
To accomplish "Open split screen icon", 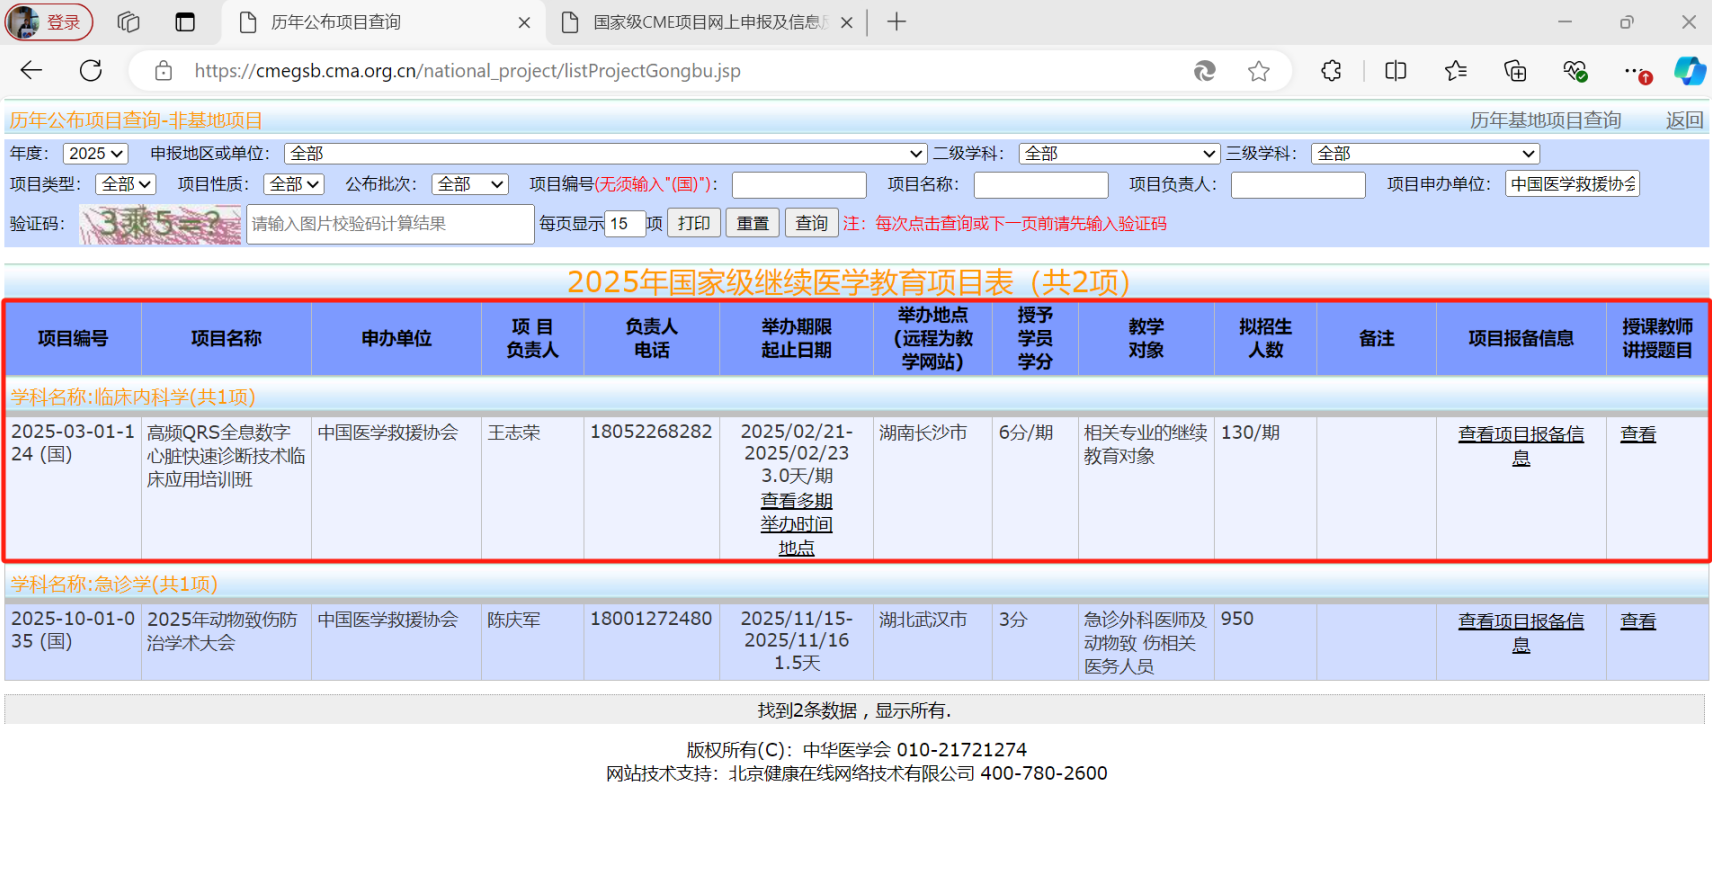I will point(1396,71).
